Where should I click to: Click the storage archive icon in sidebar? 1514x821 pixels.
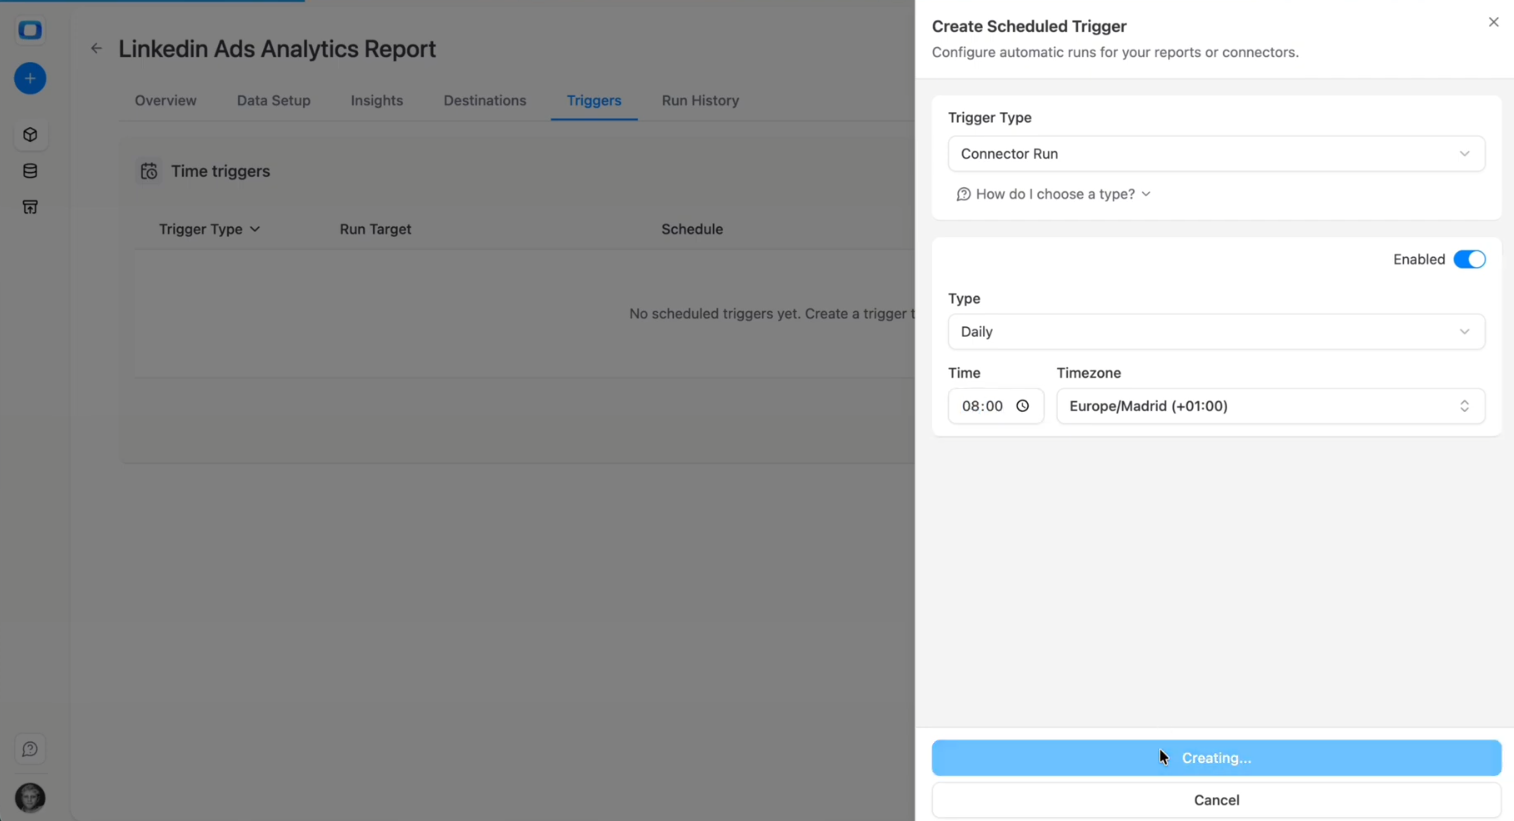30,207
